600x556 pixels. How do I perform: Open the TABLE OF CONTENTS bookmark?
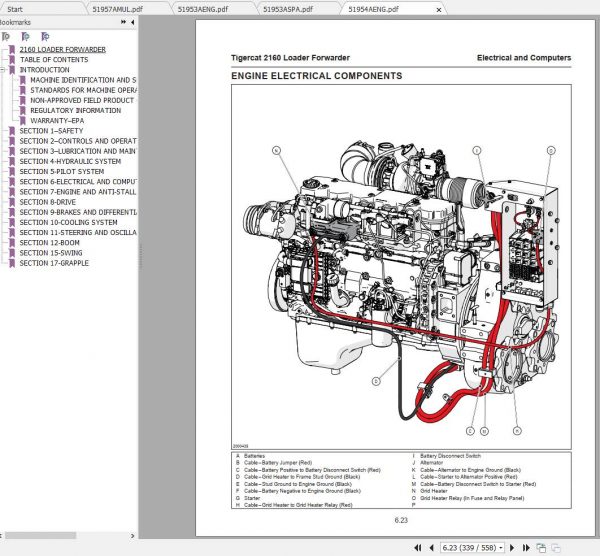(x=54, y=60)
